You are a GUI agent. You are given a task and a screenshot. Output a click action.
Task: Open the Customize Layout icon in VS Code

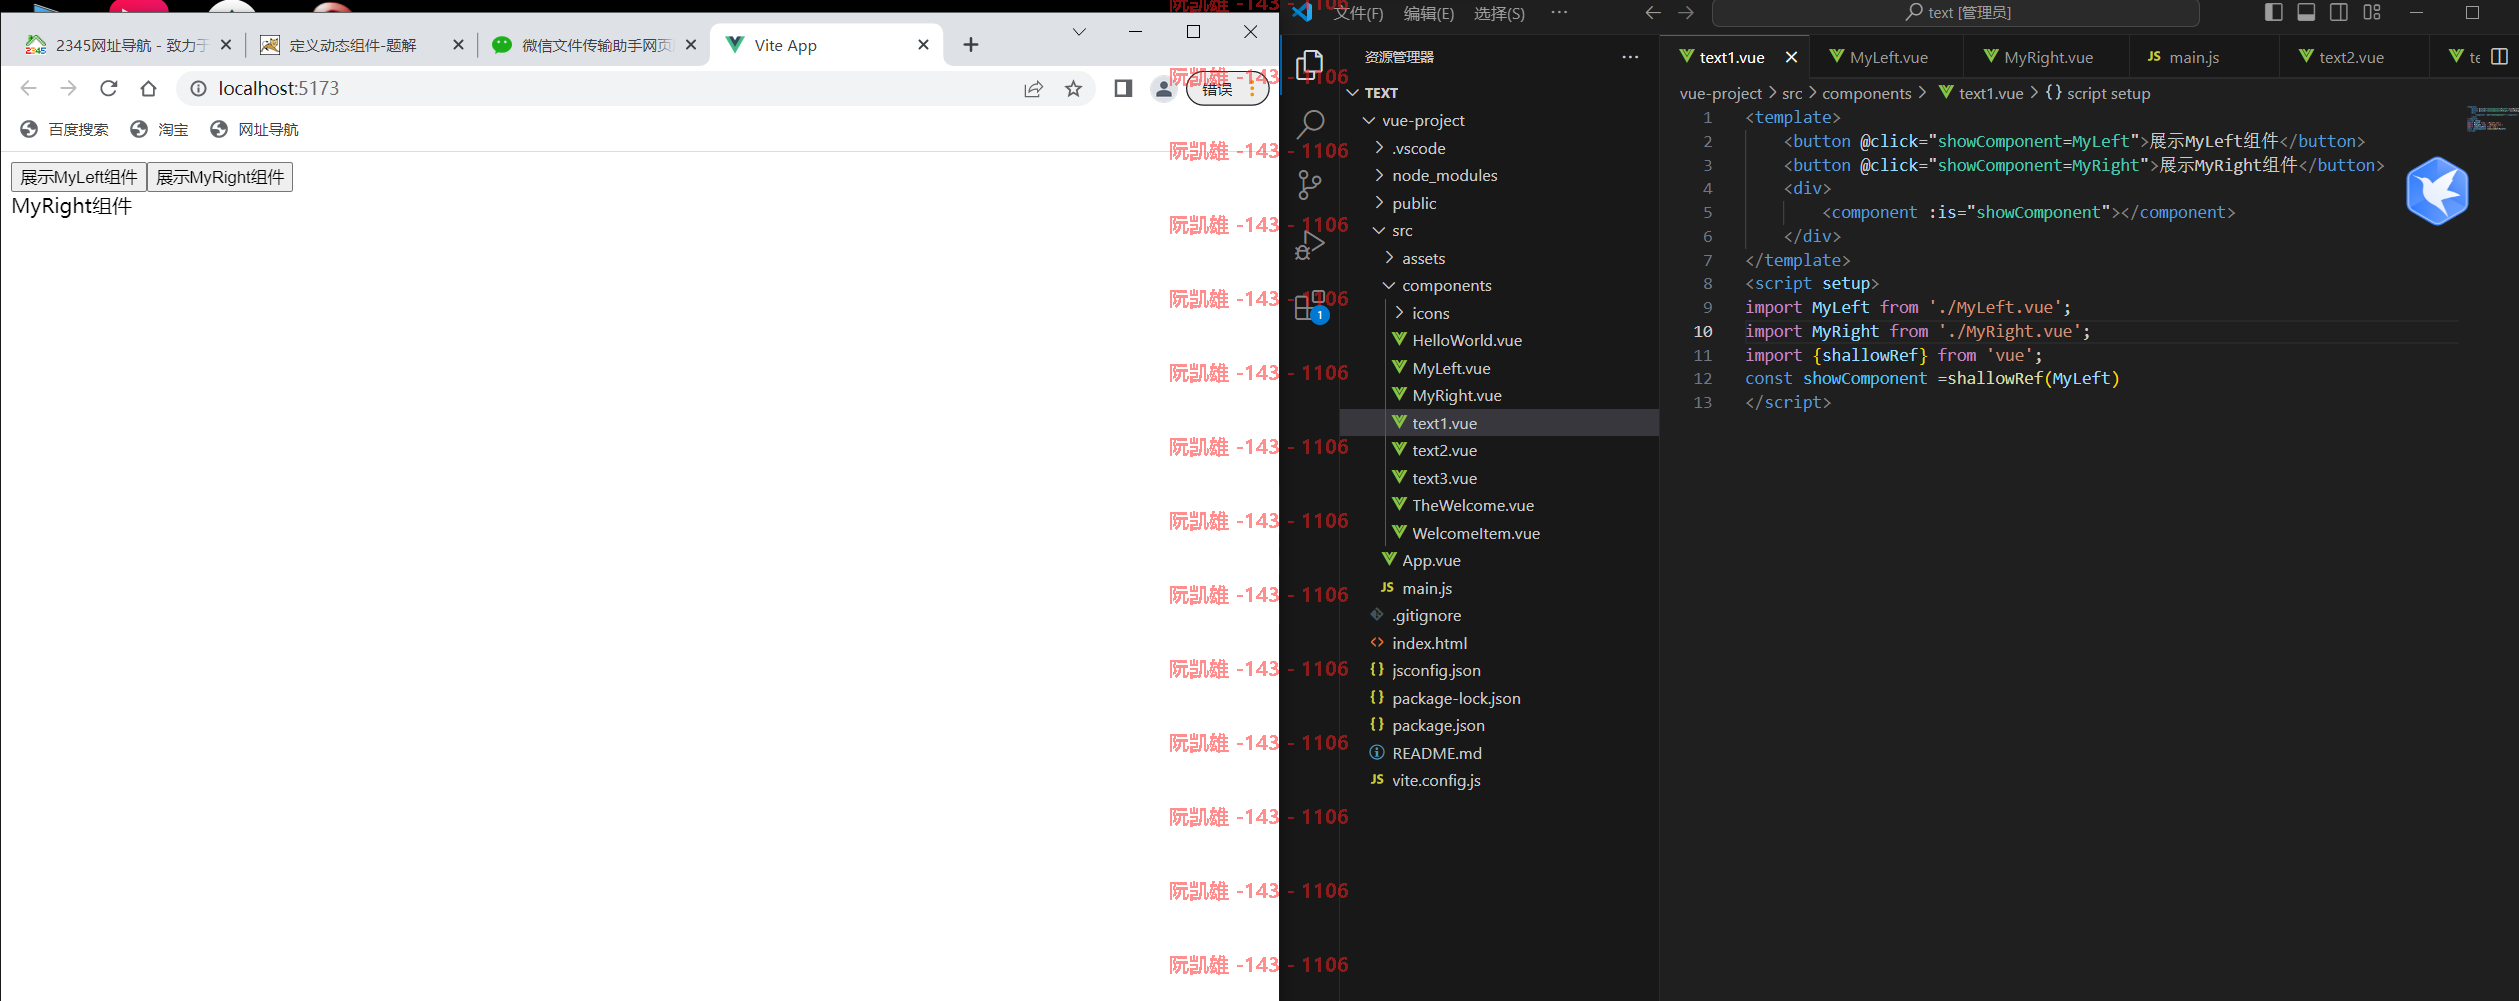pos(2372,12)
